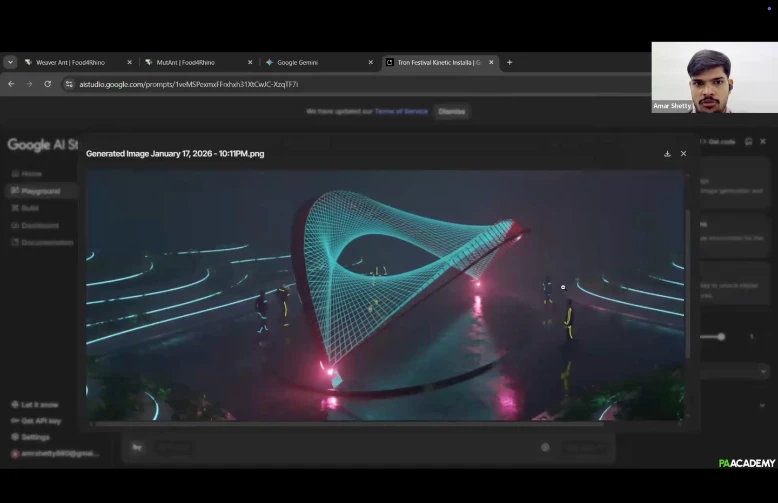Close the generated image preview
Viewport: 778px width, 503px height.
pos(684,154)
